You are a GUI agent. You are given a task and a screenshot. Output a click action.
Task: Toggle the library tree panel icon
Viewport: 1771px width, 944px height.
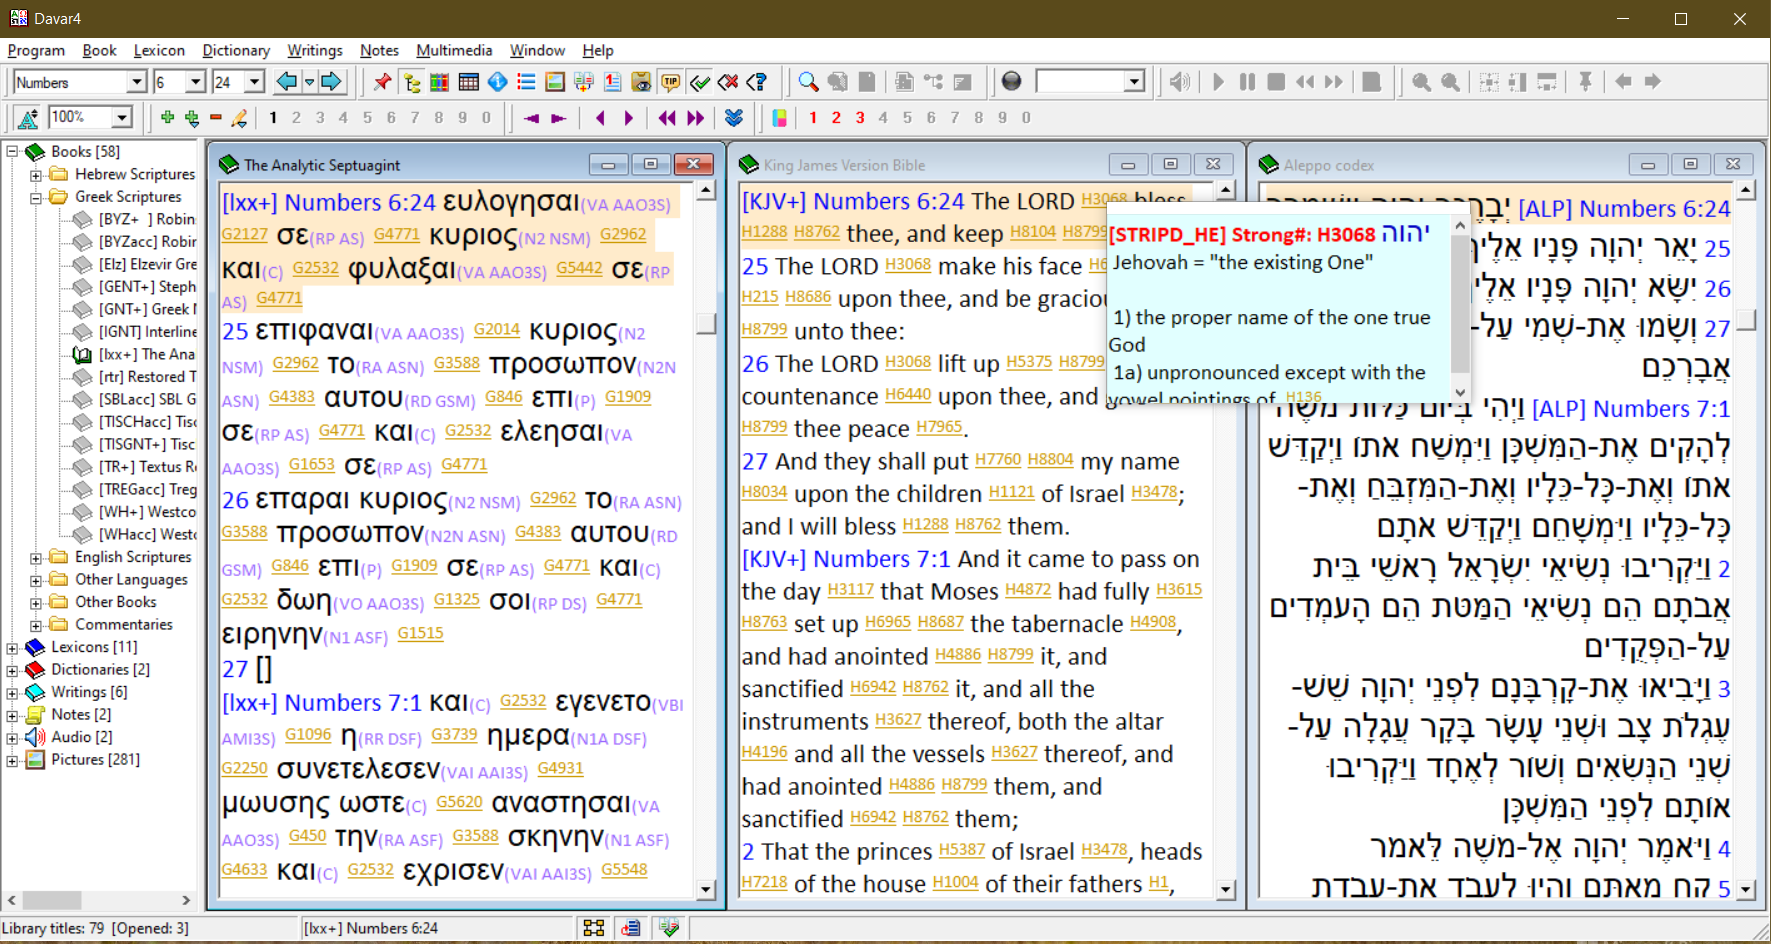click(x=411, y=82)
